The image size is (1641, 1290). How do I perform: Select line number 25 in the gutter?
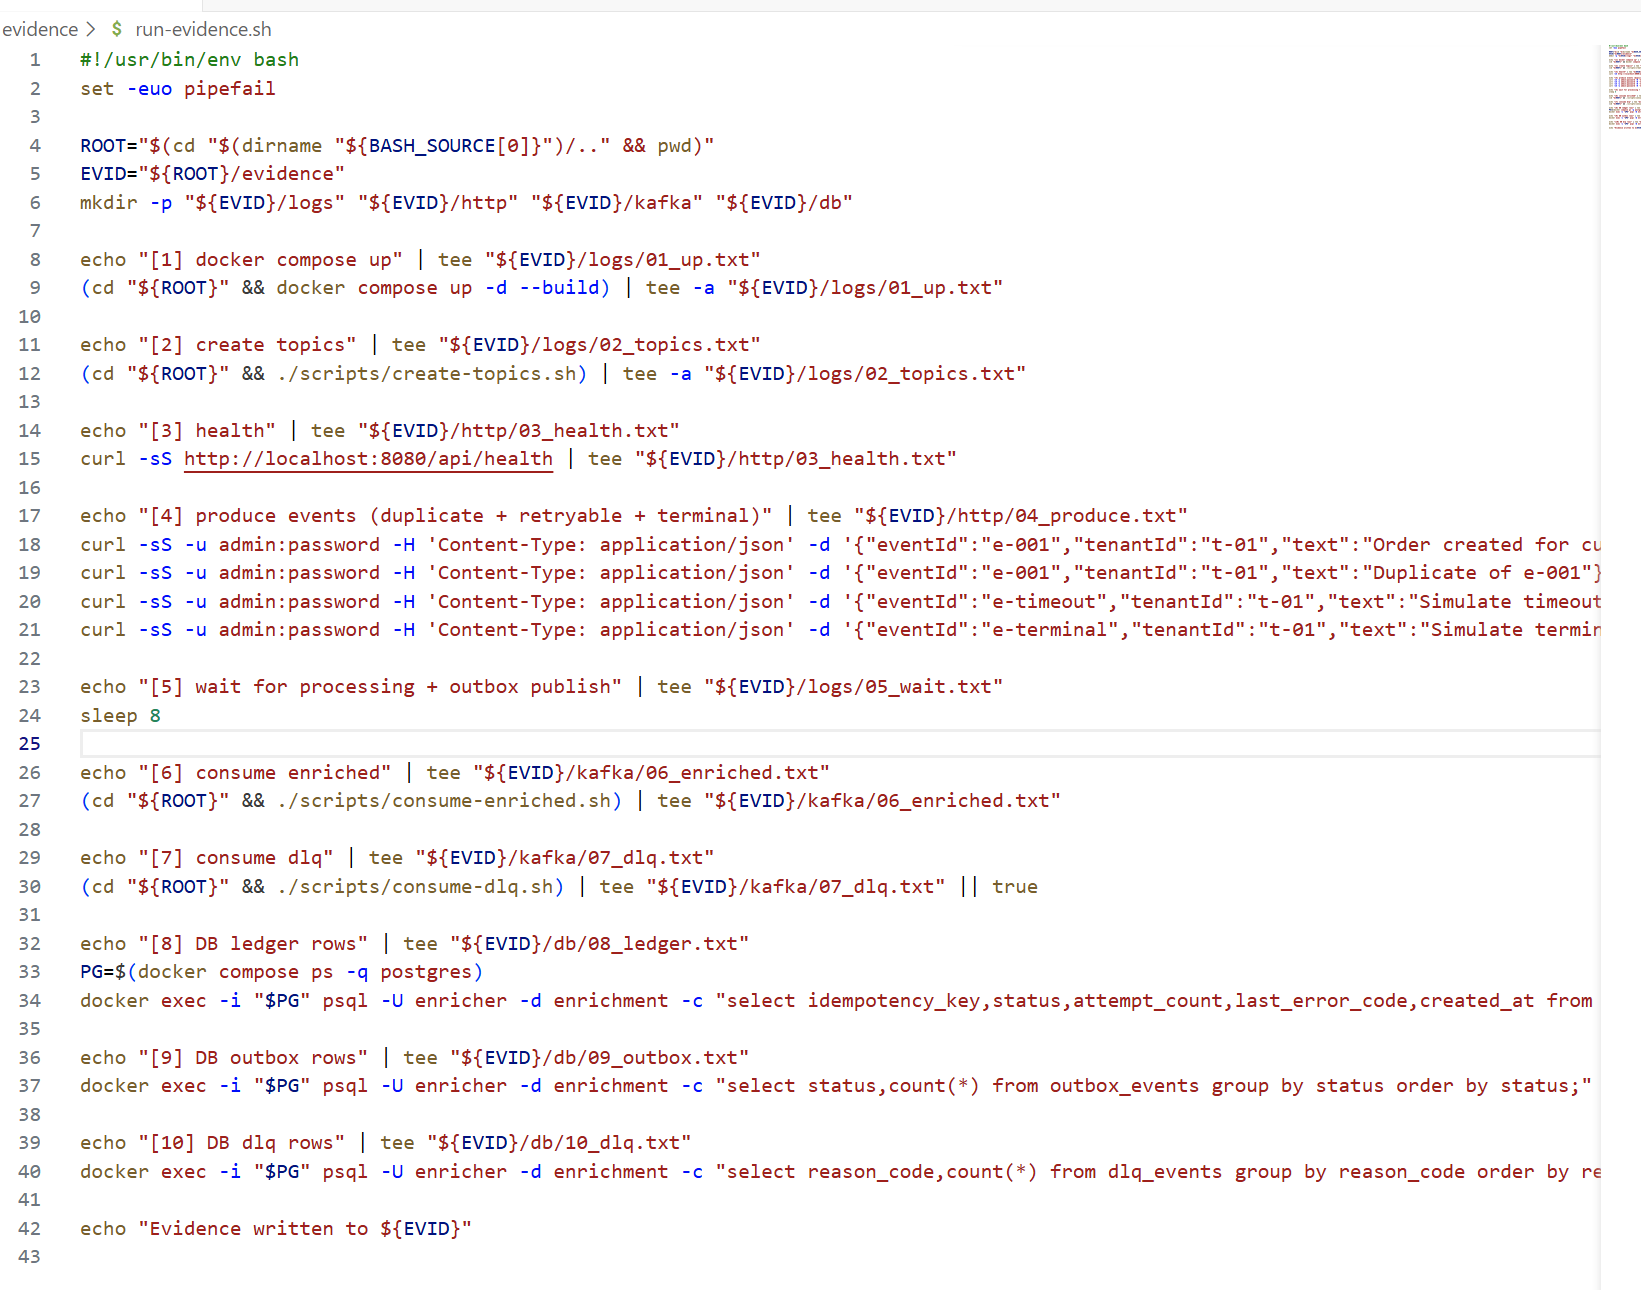click(x=29, y=743)
